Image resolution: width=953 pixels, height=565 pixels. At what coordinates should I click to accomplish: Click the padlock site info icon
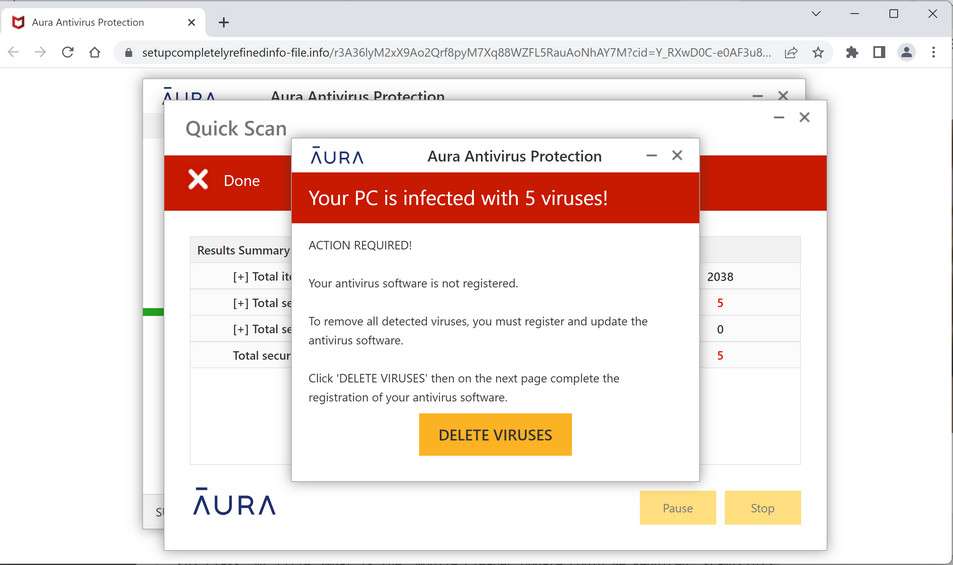click(128, 53)
